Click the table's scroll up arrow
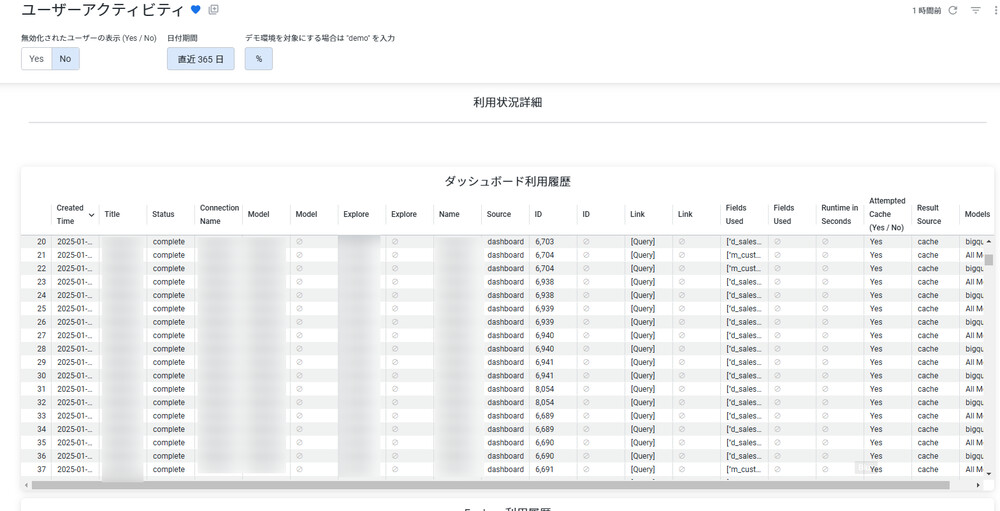Screen dimensions: 1000x511 989,242
